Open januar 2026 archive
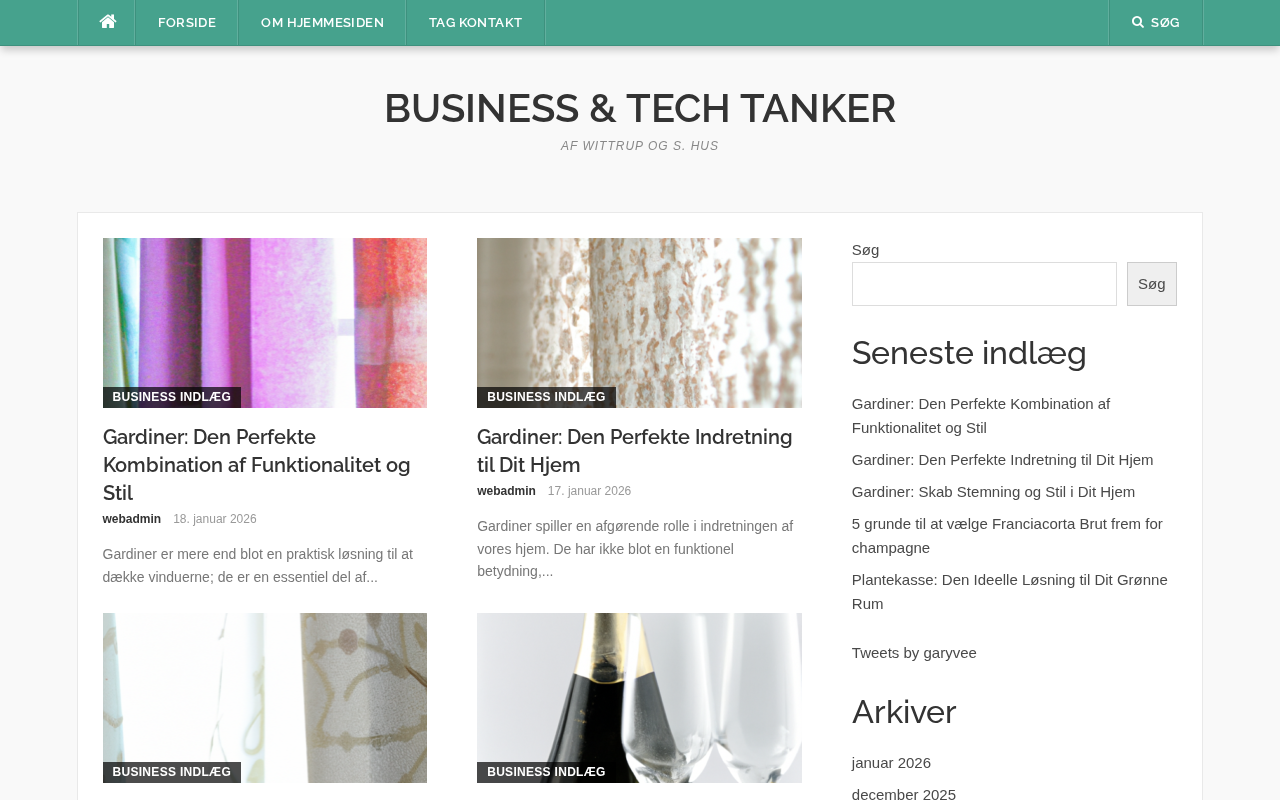Screen dimensions: 1280x800 point(891,763)
